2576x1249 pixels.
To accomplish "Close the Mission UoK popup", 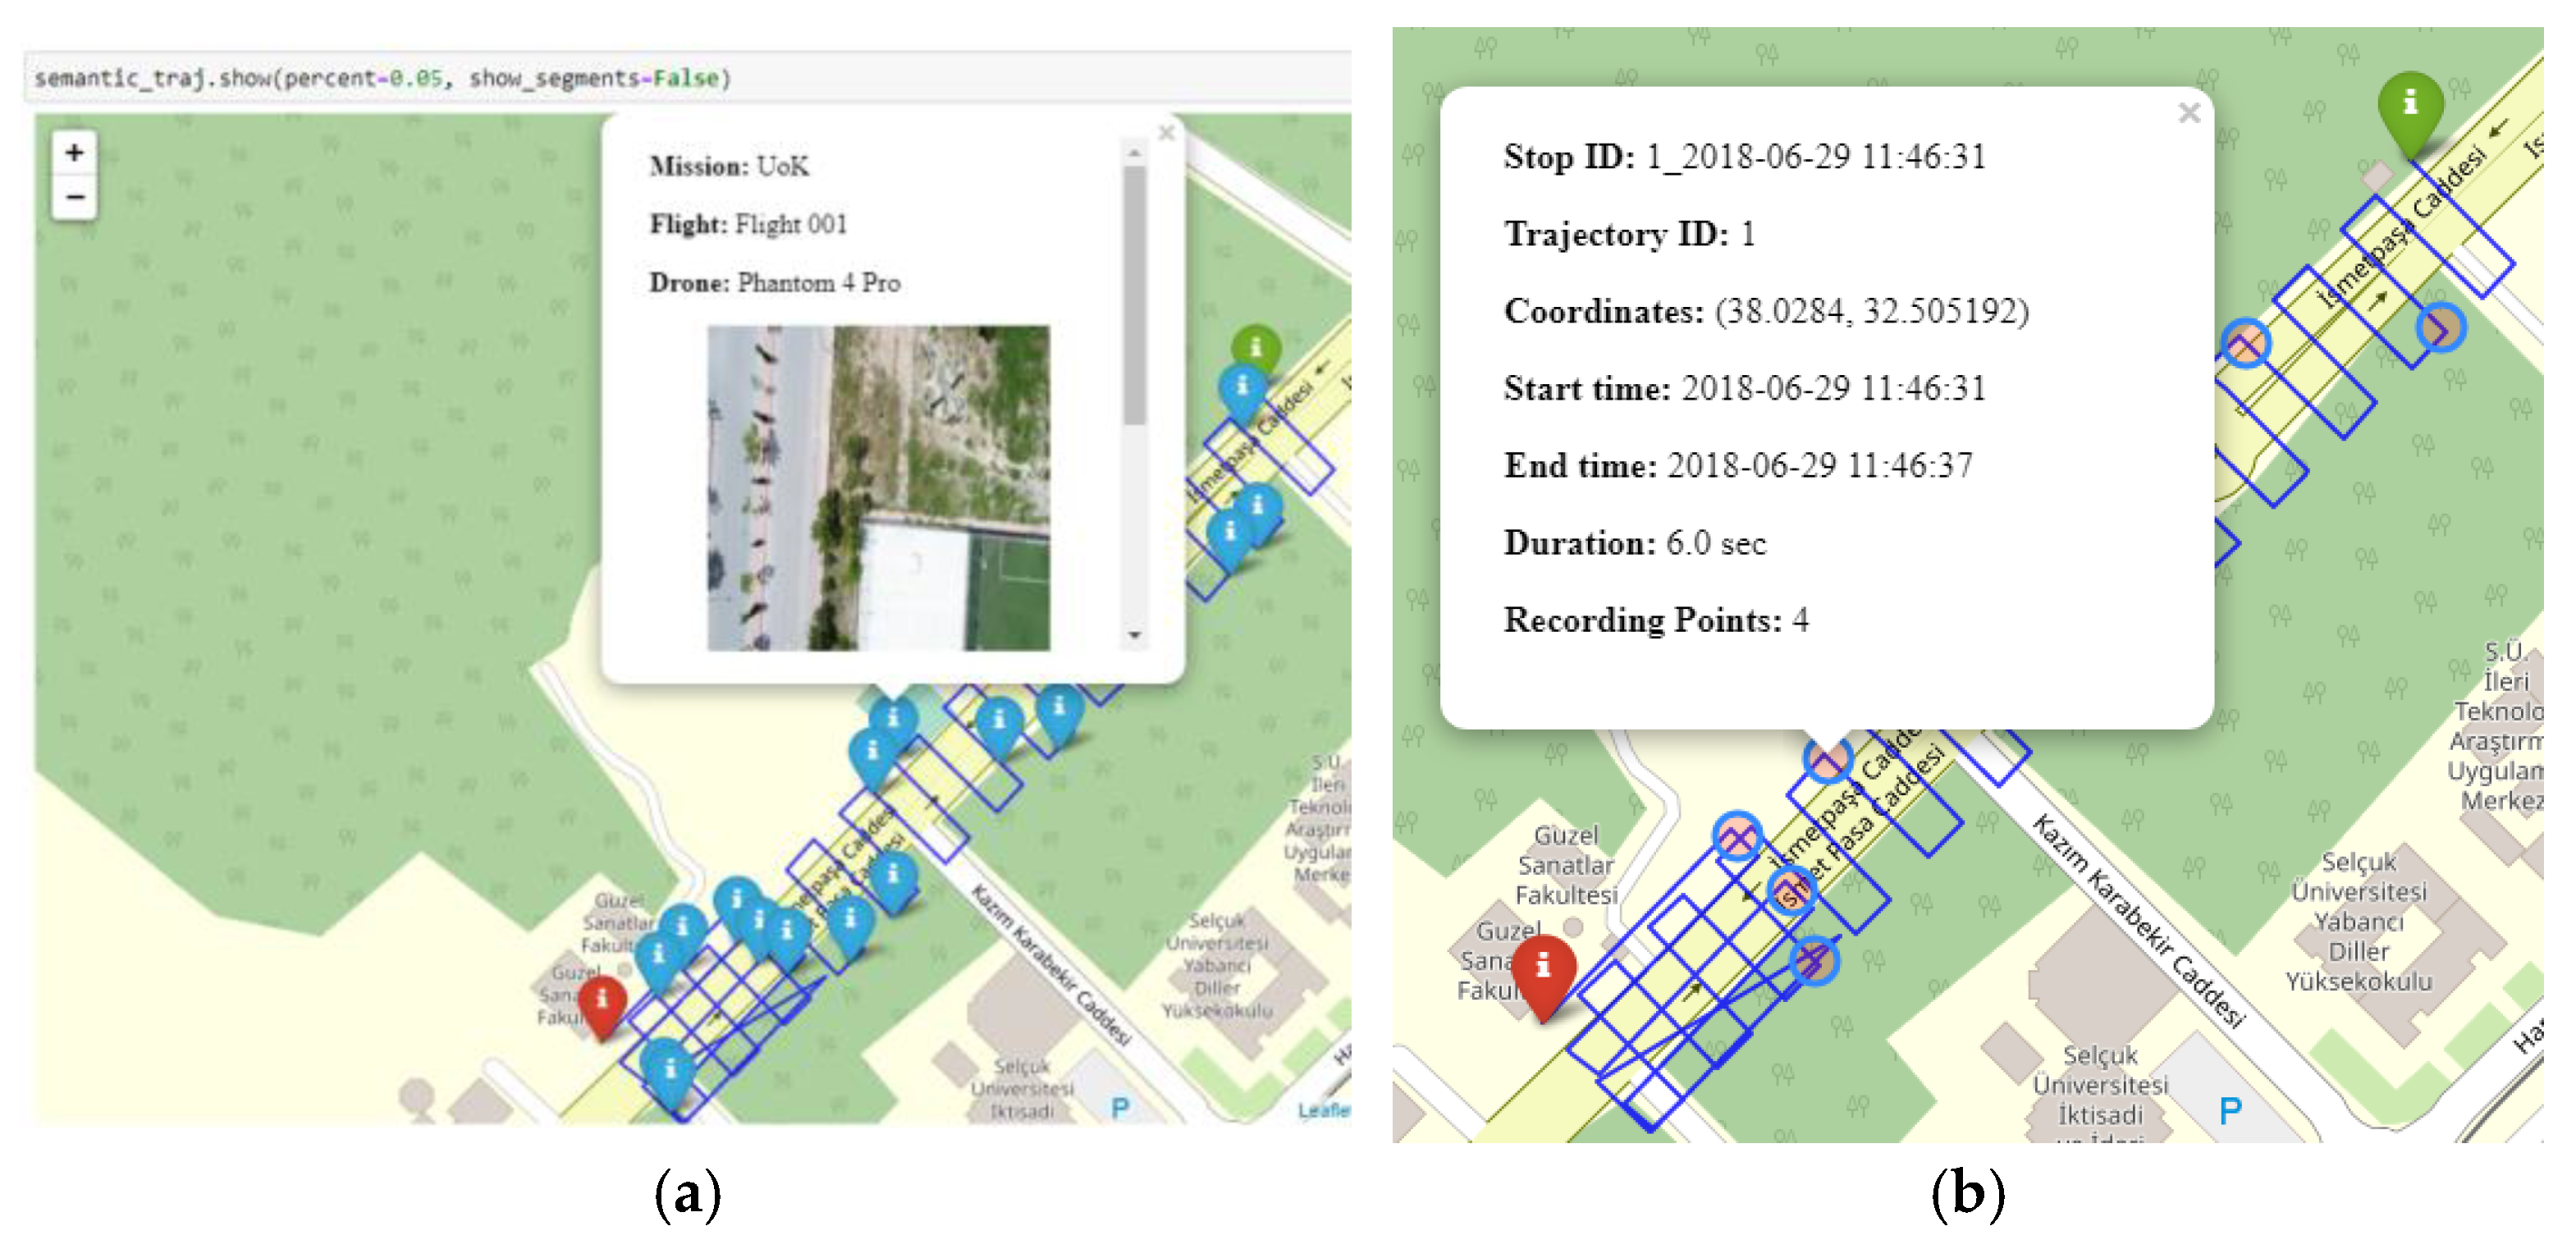I will point(1165,133).
